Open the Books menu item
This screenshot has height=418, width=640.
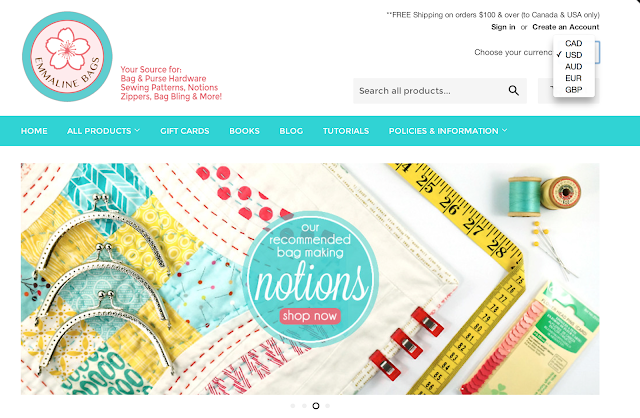pyautogui.click(x=244, y=131)
